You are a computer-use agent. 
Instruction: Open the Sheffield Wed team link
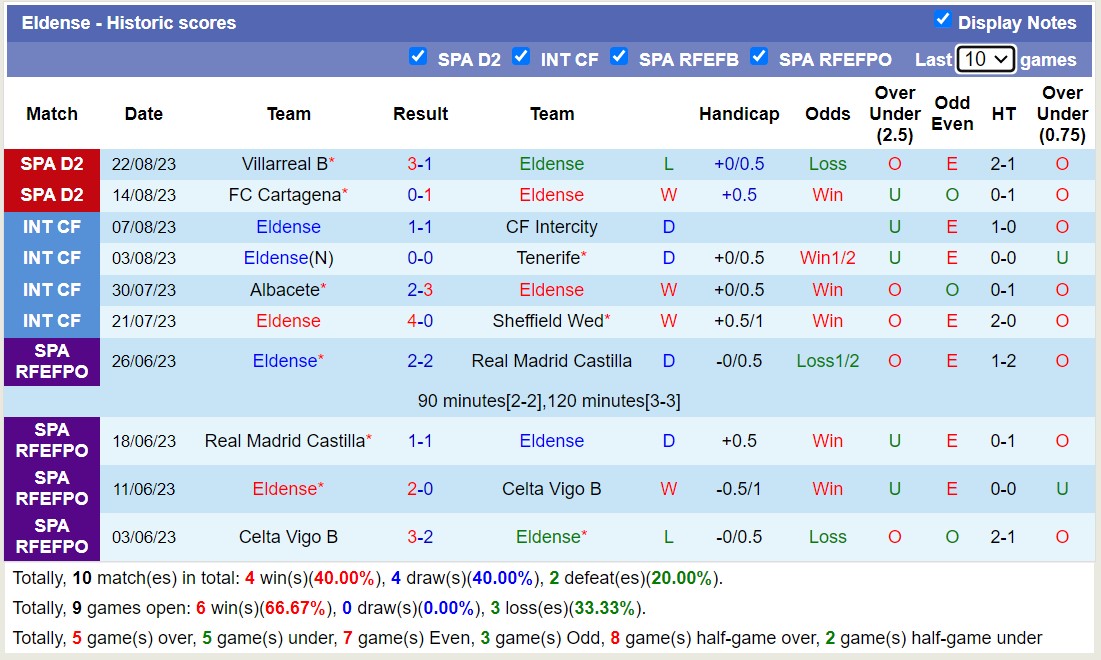point(548,321)
